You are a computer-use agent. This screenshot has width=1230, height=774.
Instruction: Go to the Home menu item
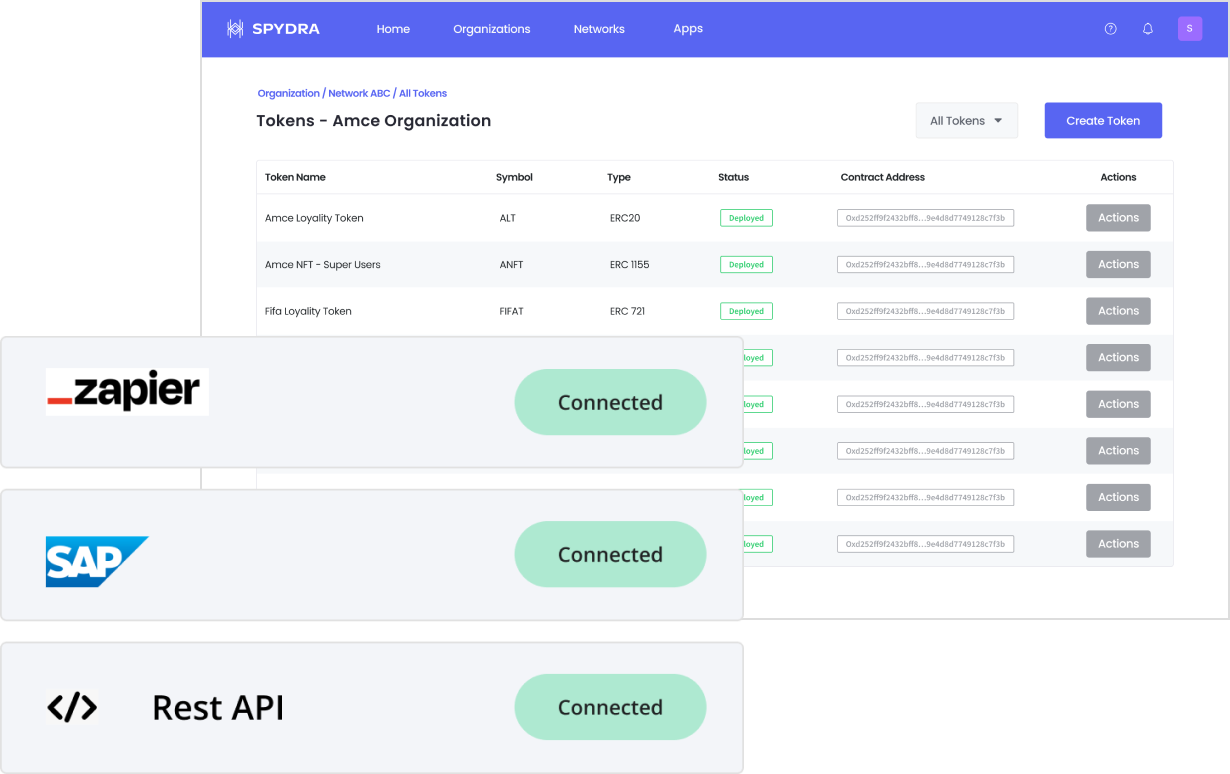(x=393, y=29)
